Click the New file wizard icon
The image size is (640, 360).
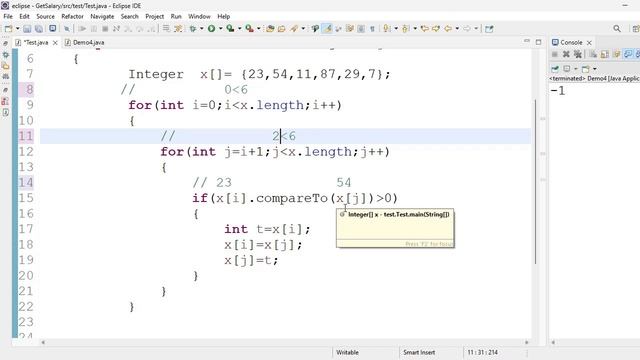point(8,29)
